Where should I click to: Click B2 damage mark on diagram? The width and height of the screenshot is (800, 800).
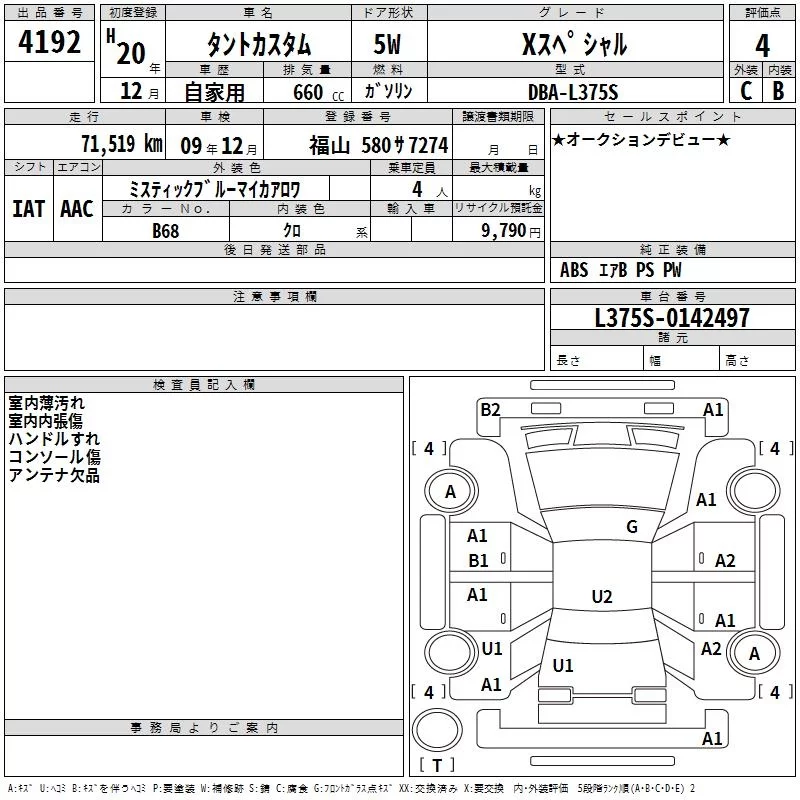[x=490, y=409]
